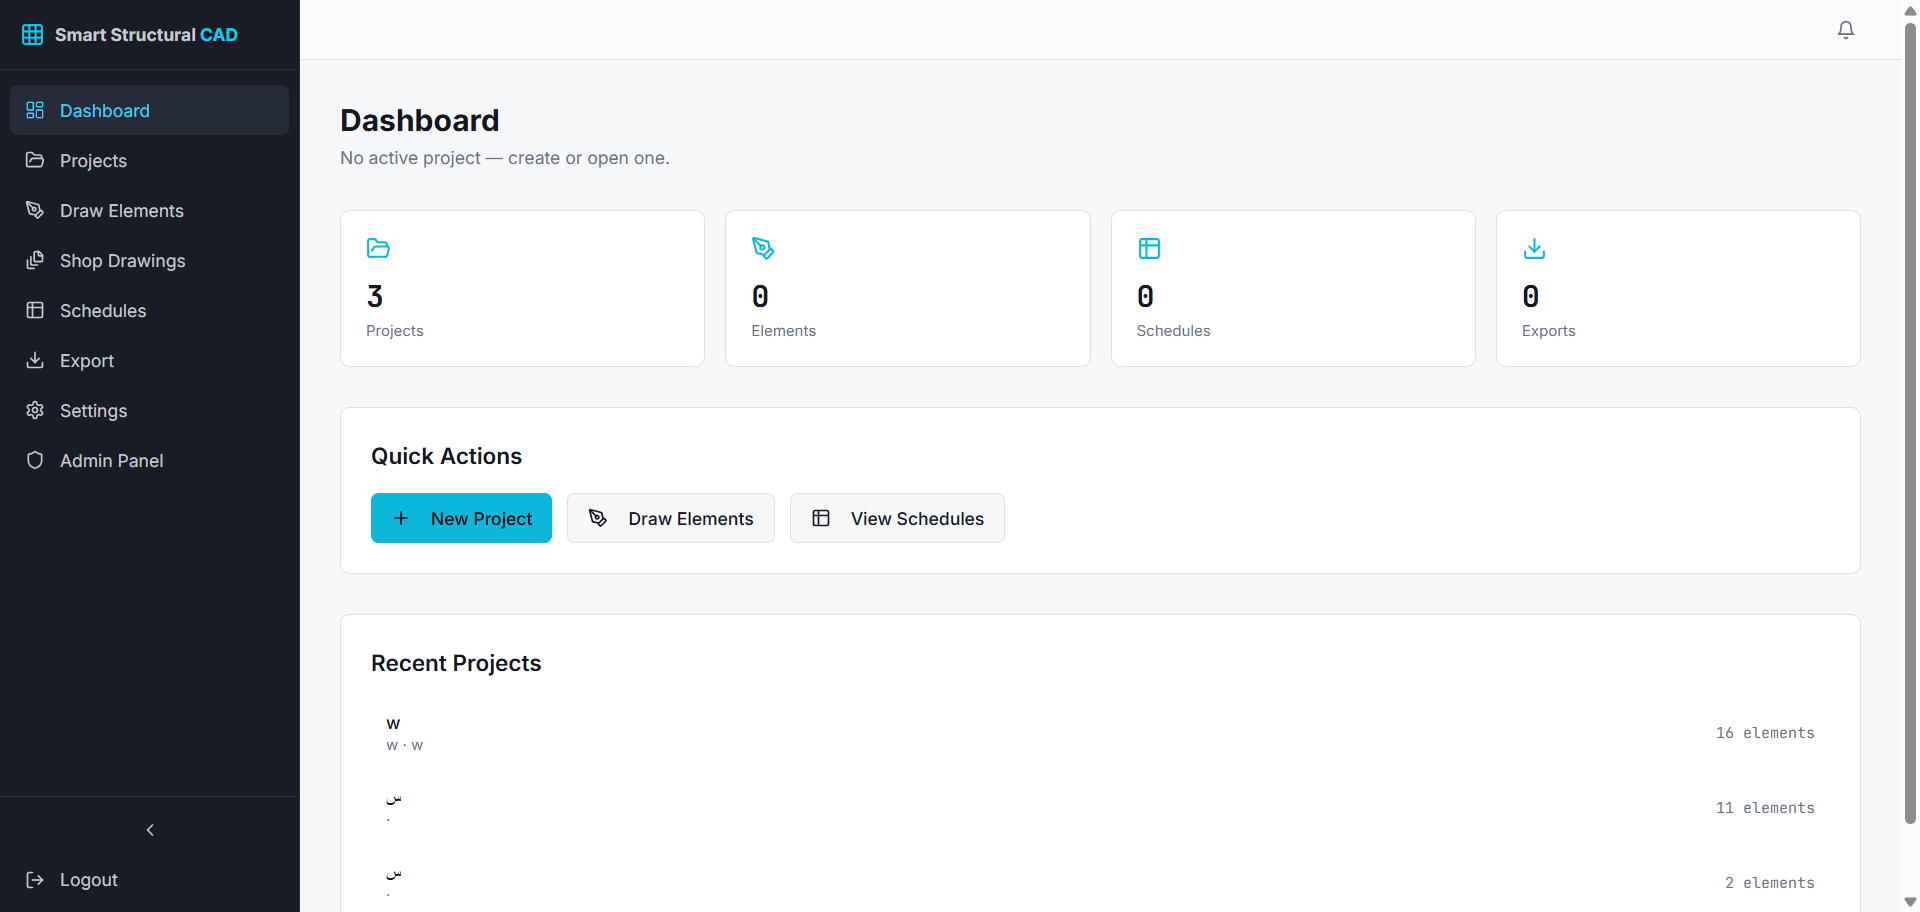Click the Quick Actions heading

point(446,456)
